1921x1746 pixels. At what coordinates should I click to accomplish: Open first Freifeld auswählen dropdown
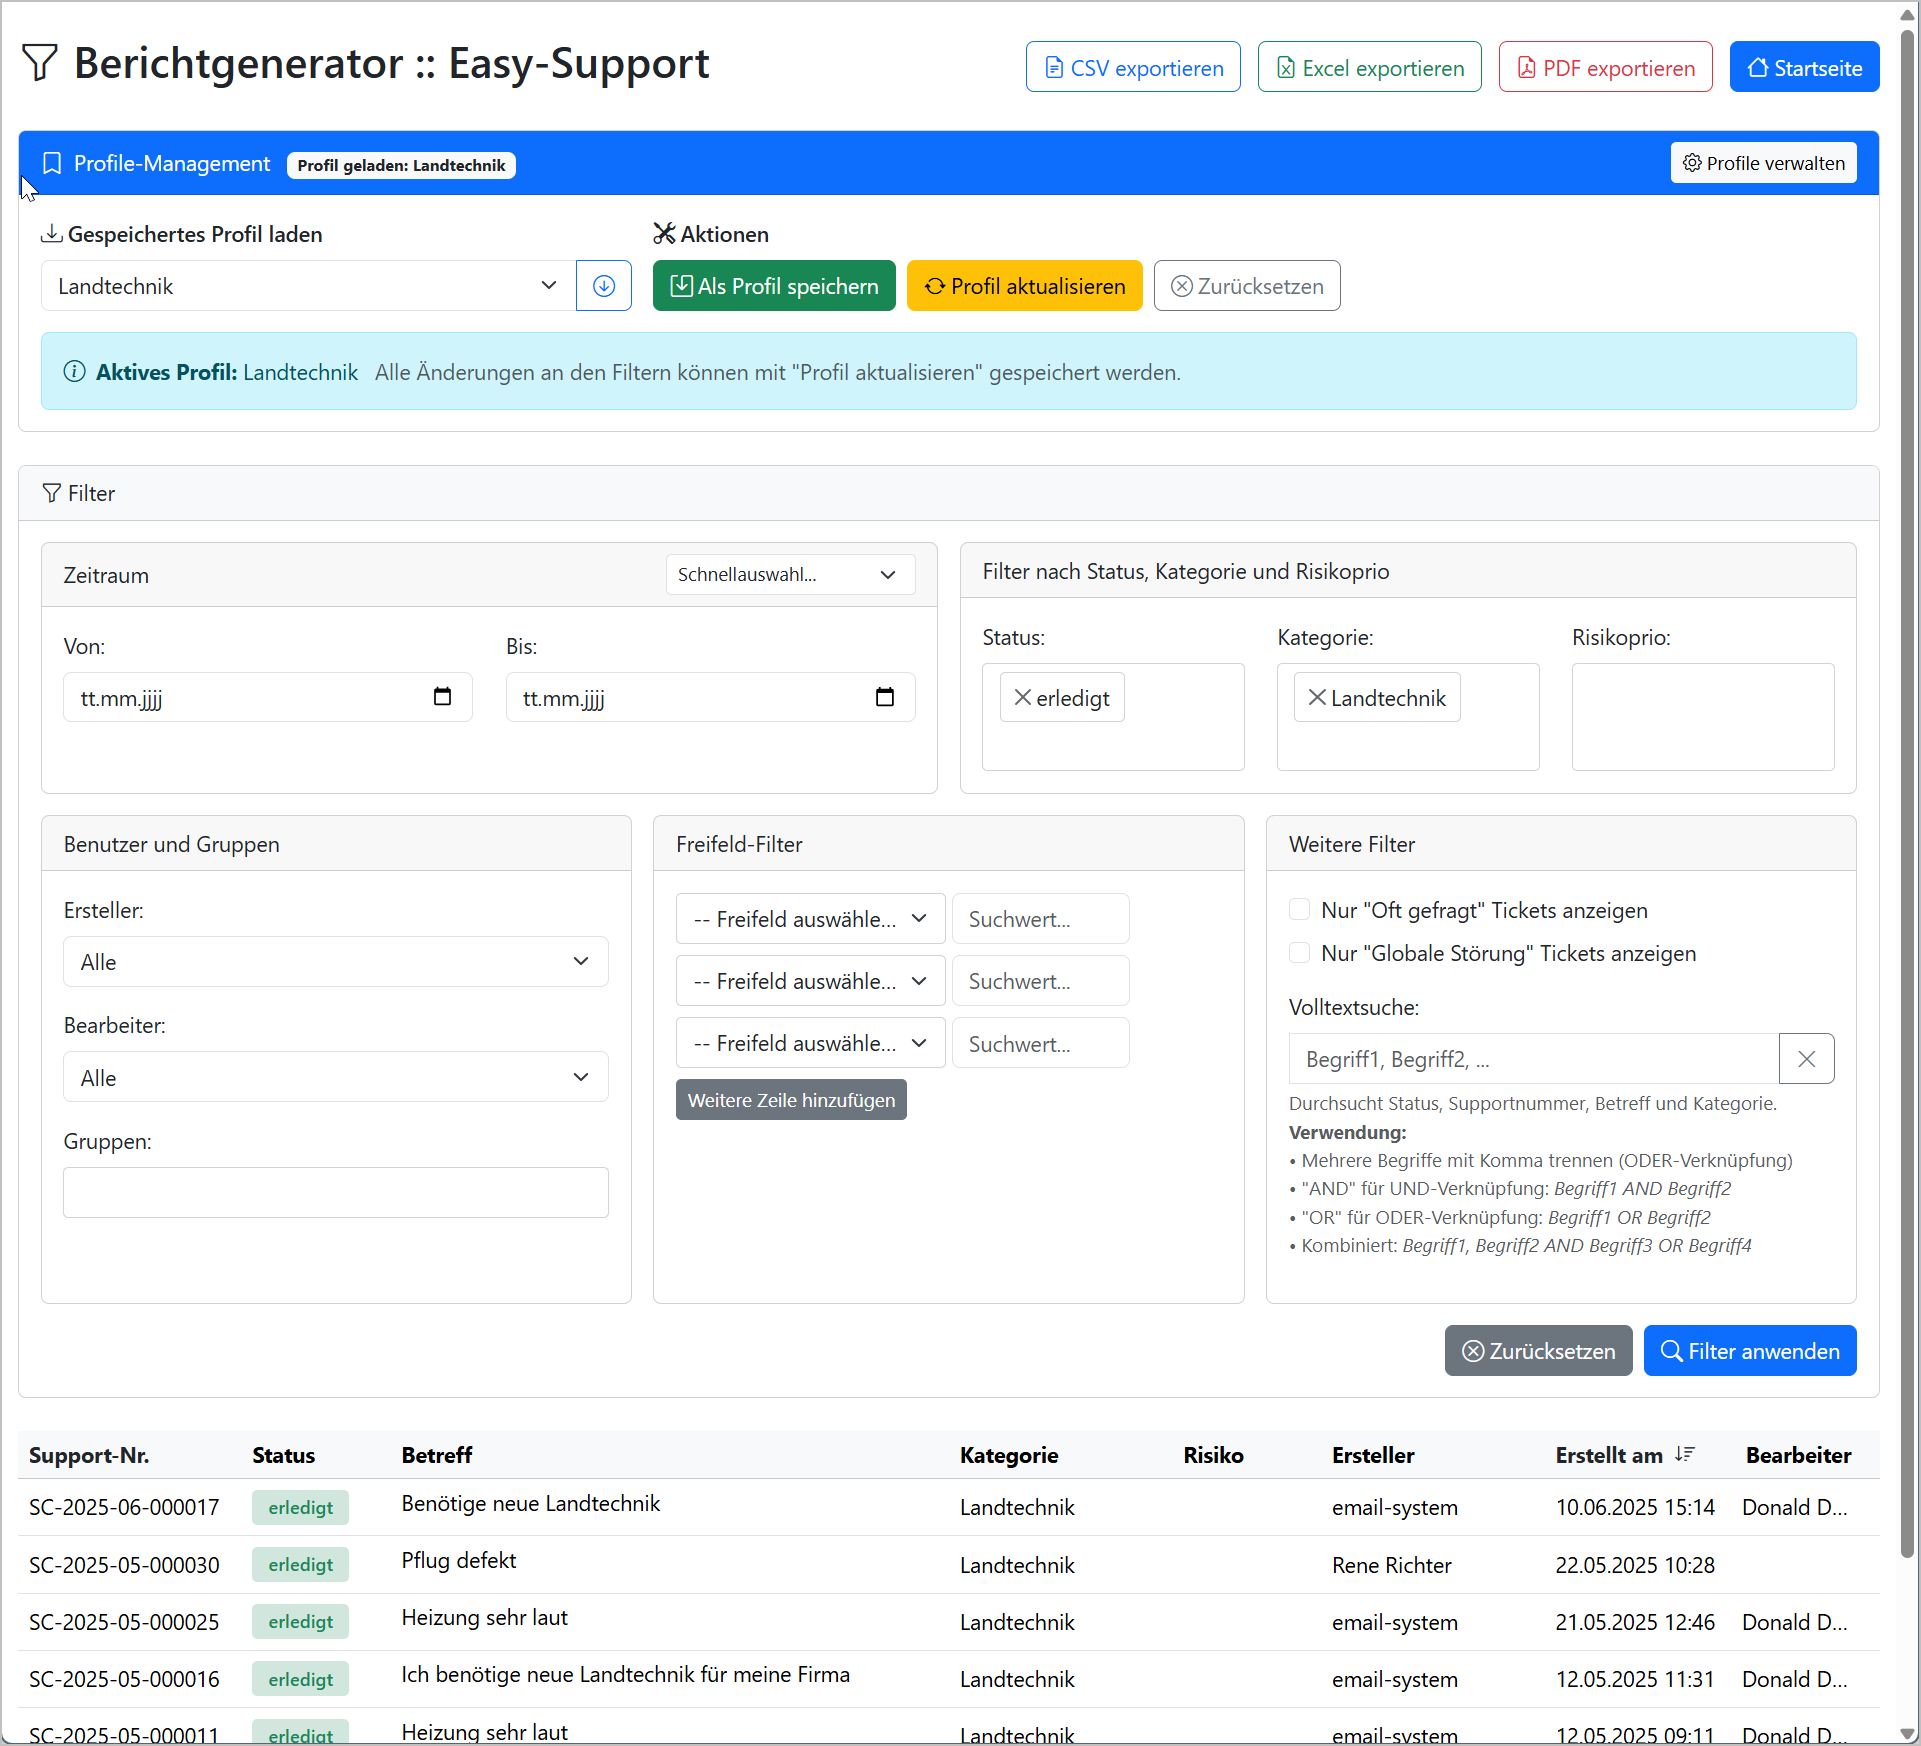[810, 919]
